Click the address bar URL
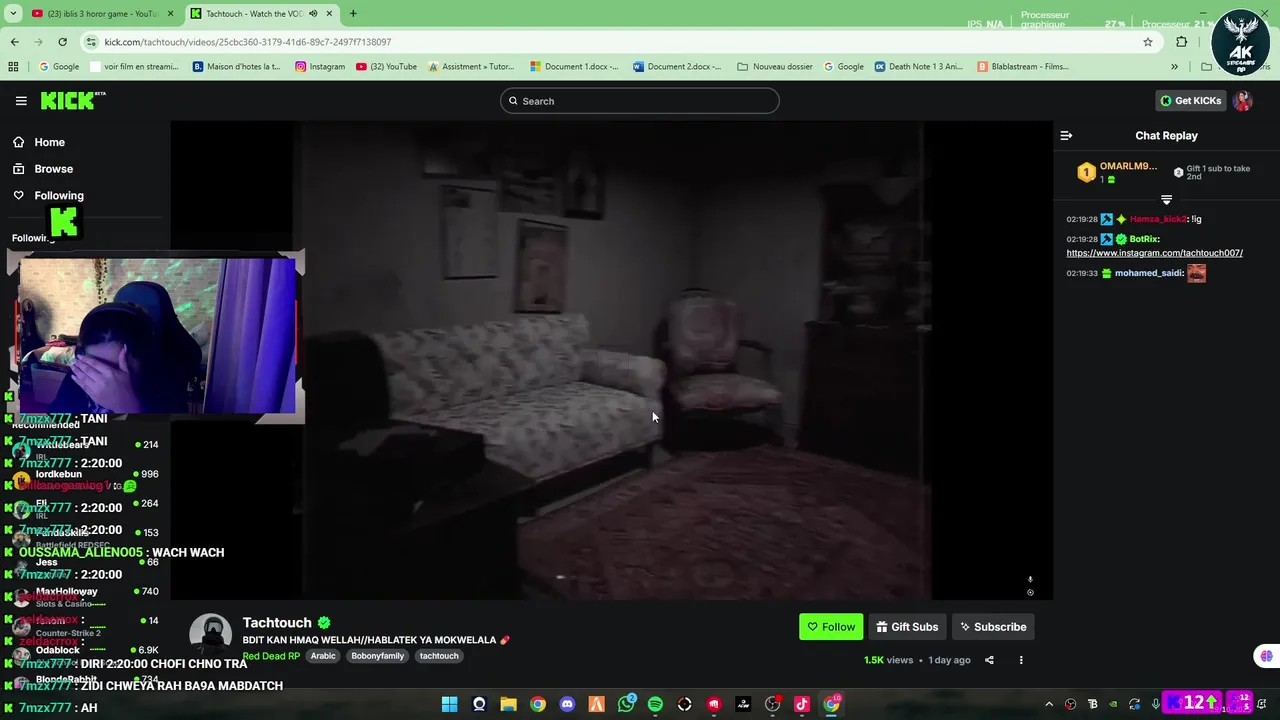Image resolution: width=1280 pixels, height=720 pixels. (x=248, y=42)
